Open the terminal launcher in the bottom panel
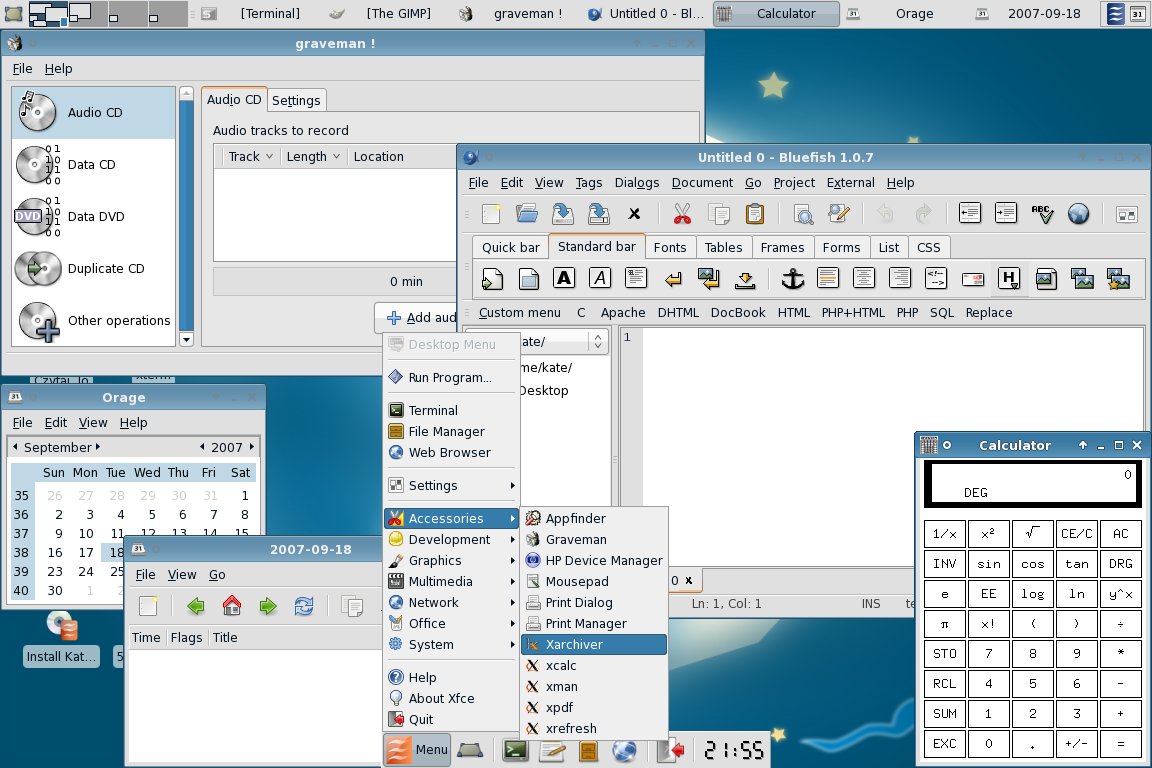 pos(515,750)
